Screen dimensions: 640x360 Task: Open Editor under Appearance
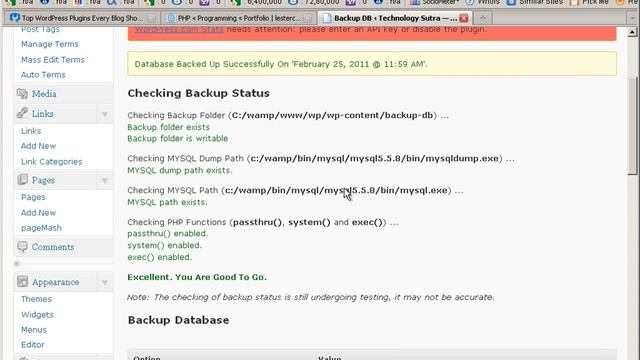pyautogui.click(x=33, y=345)
